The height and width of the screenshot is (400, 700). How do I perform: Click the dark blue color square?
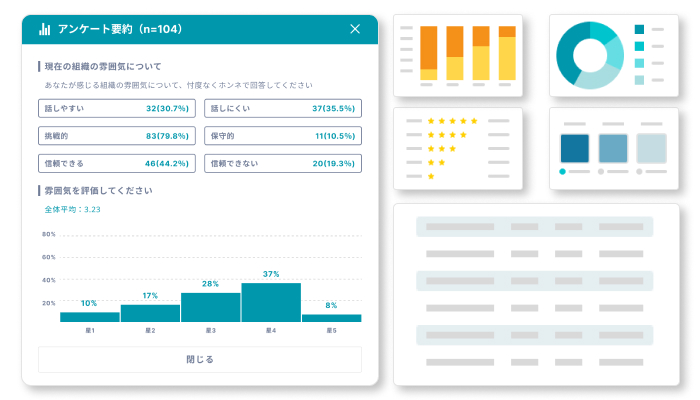tap(575, 149)
